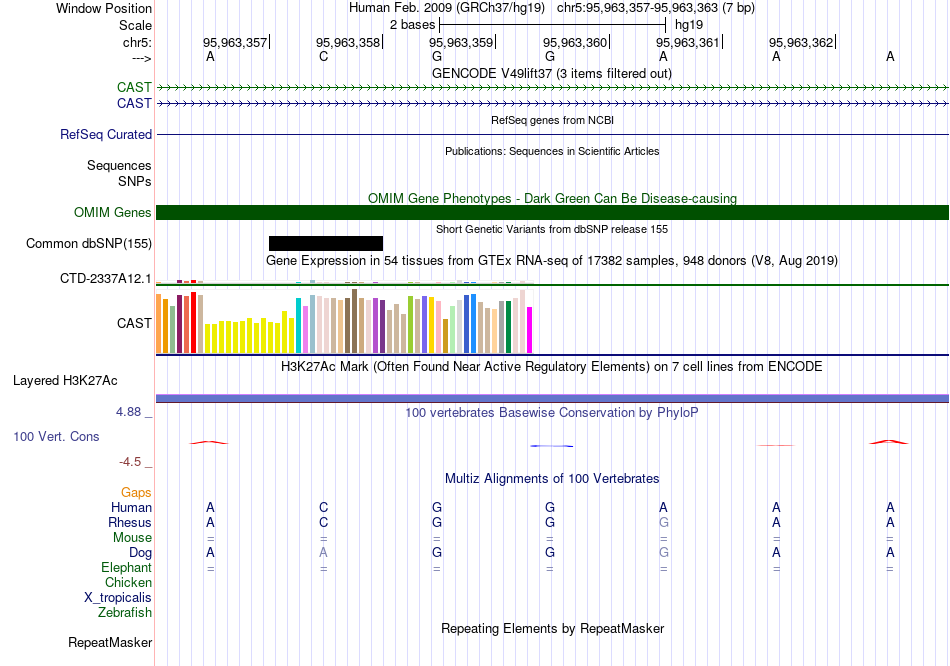This screenshot has height=666, width=950.
Task: Open the blue CAST track label
Action: (134, 104)
